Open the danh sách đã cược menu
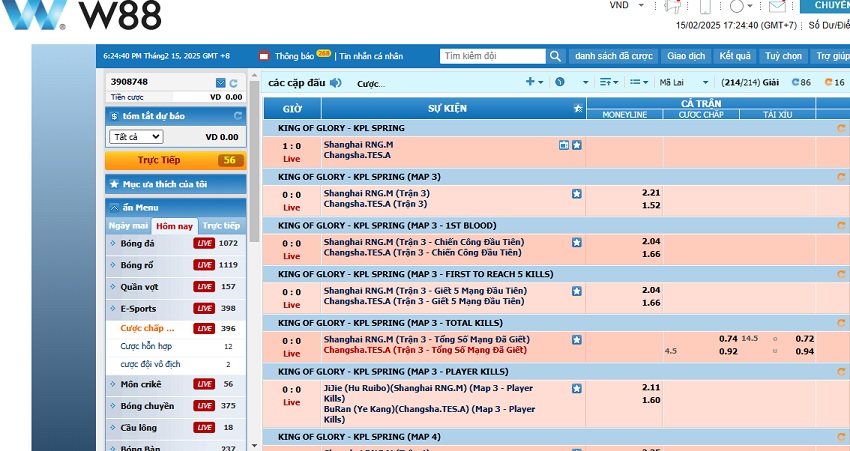Image resolution: width=850 pixels, height=451 pixels. (x=613, y=56)
